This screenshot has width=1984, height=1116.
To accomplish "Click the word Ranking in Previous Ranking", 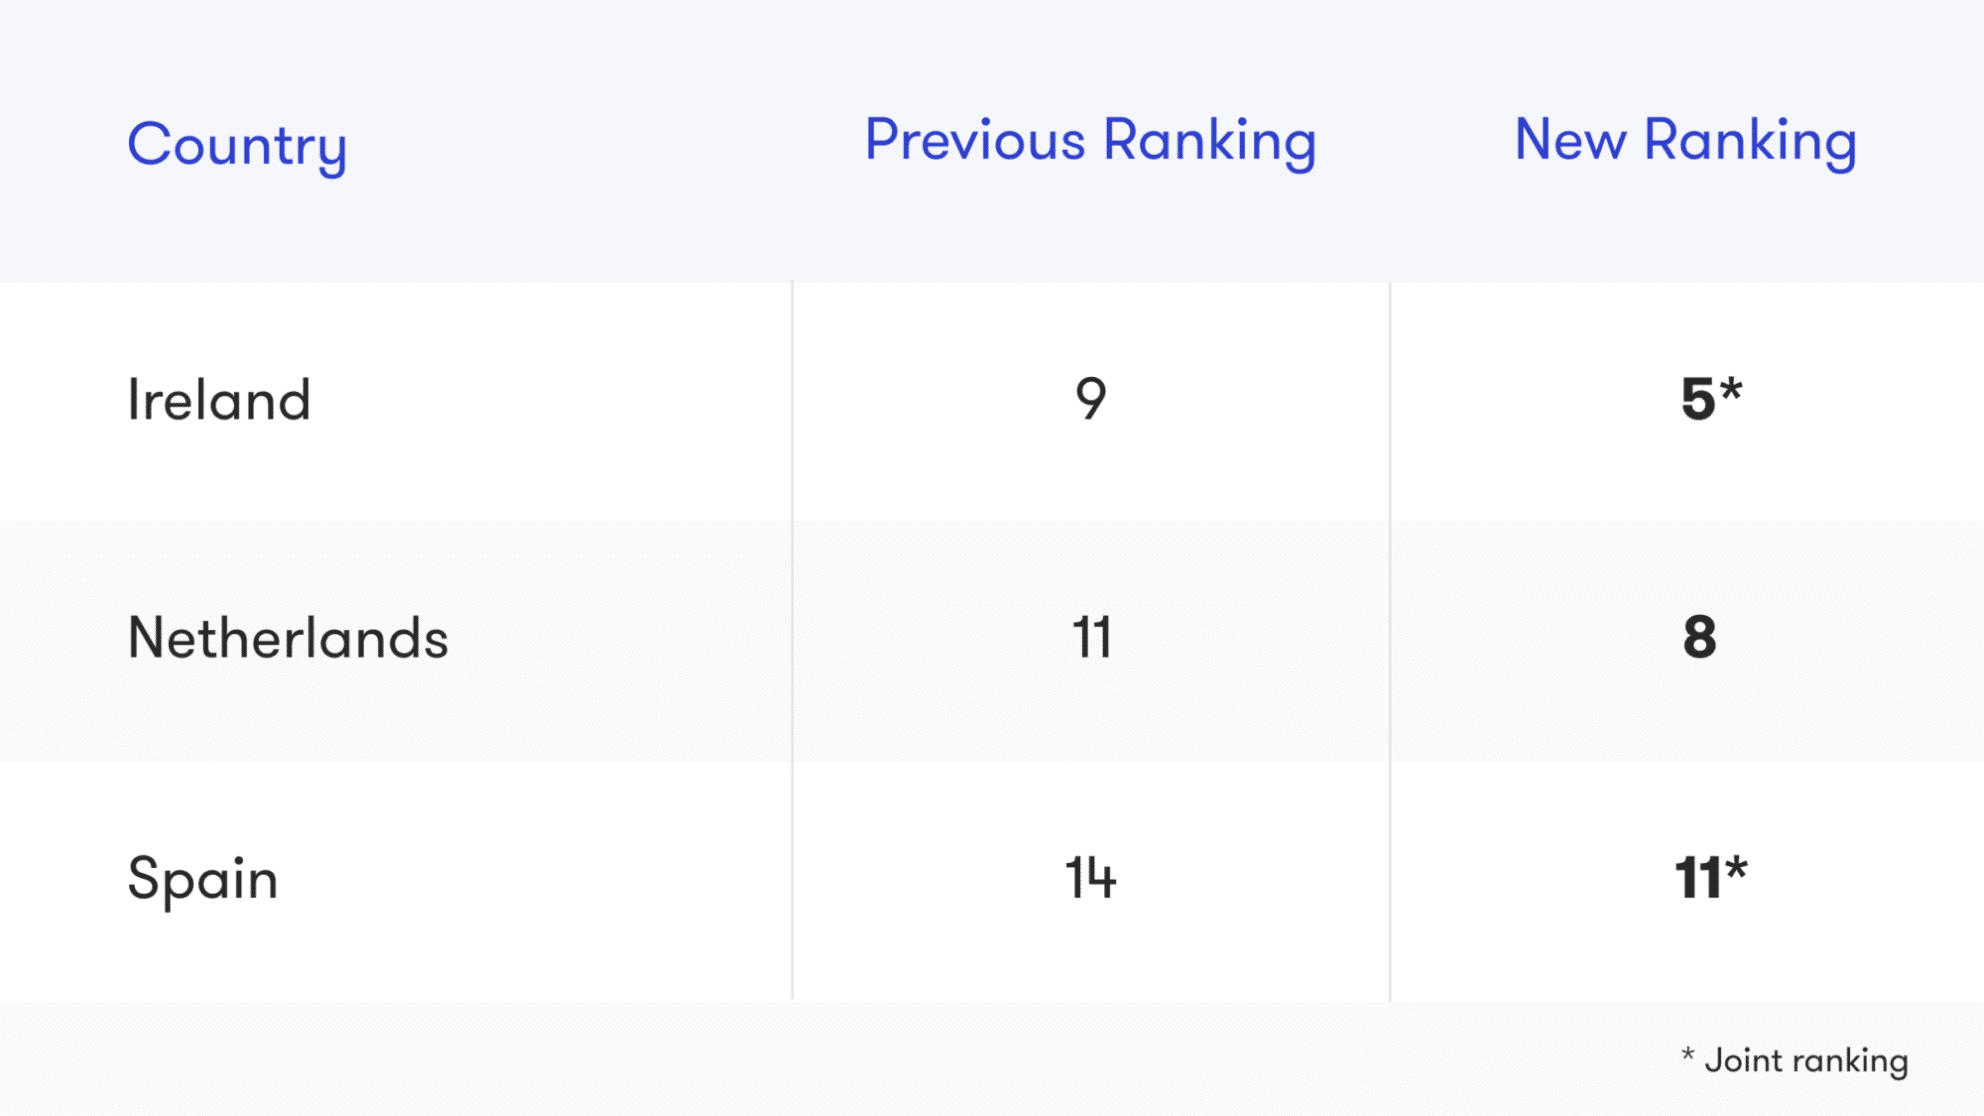I will (x=1210, y=142).
